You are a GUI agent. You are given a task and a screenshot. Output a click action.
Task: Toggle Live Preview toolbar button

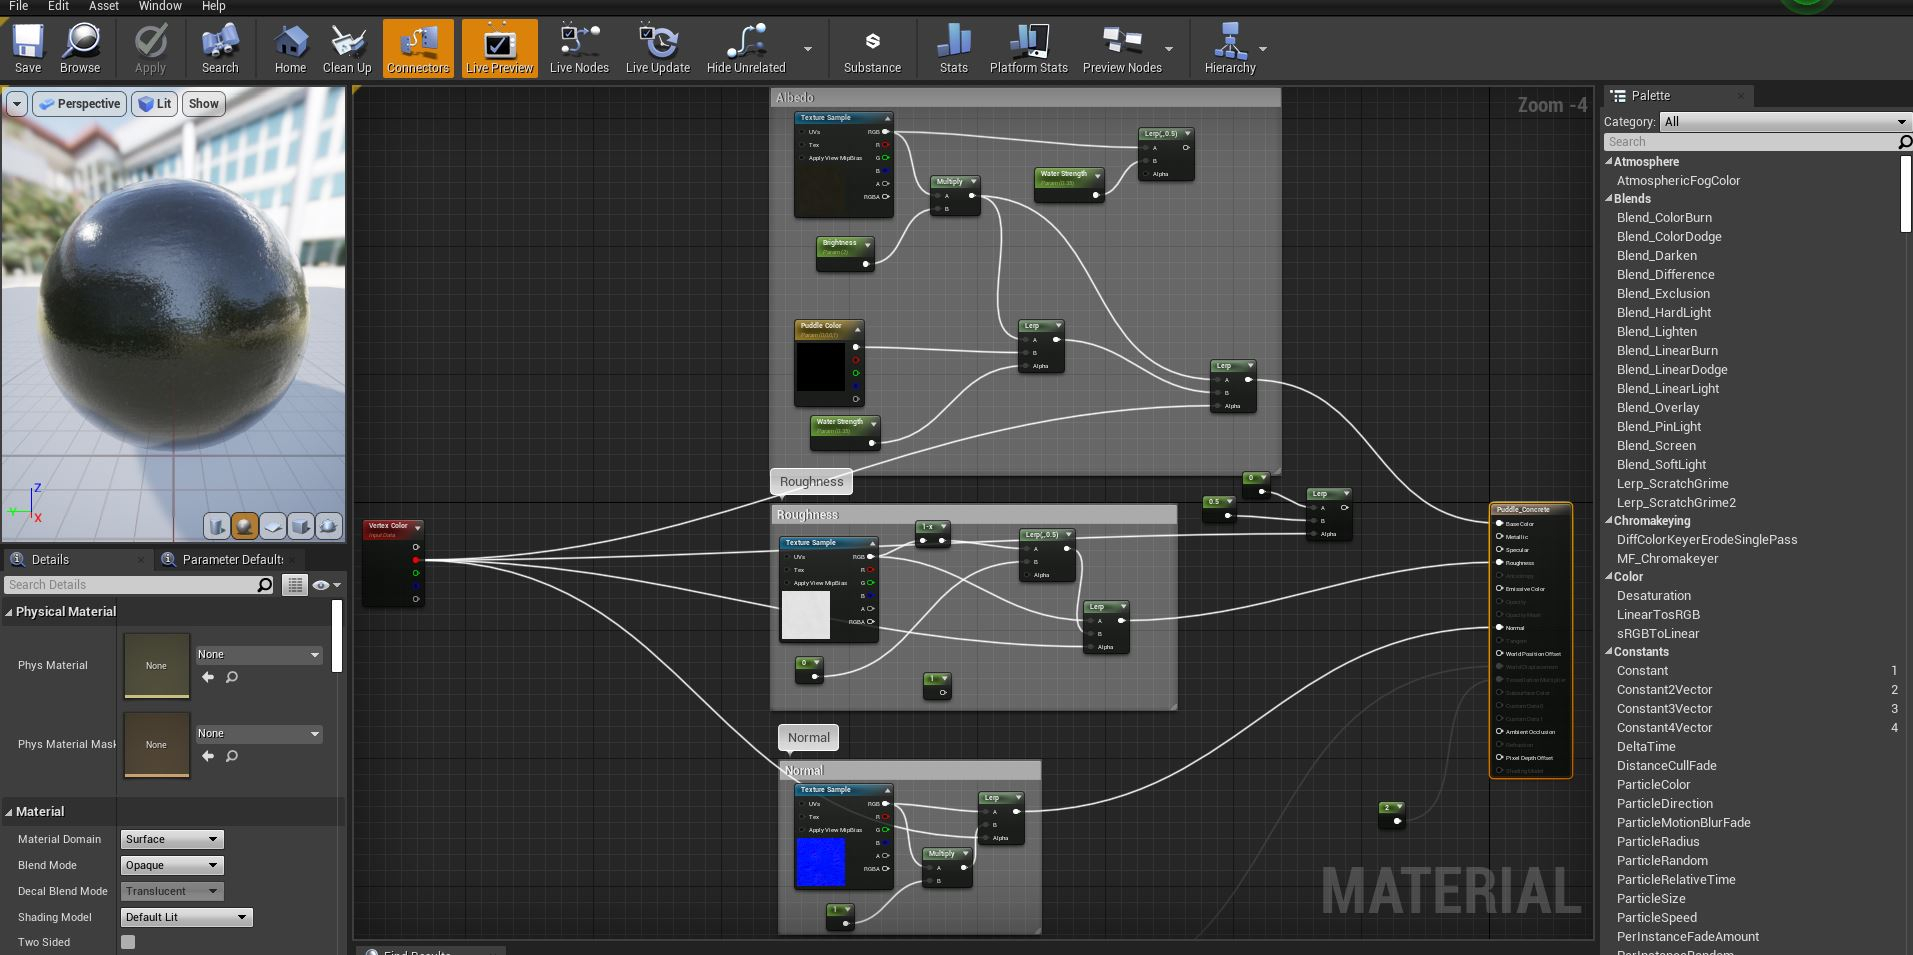(499, 48)
